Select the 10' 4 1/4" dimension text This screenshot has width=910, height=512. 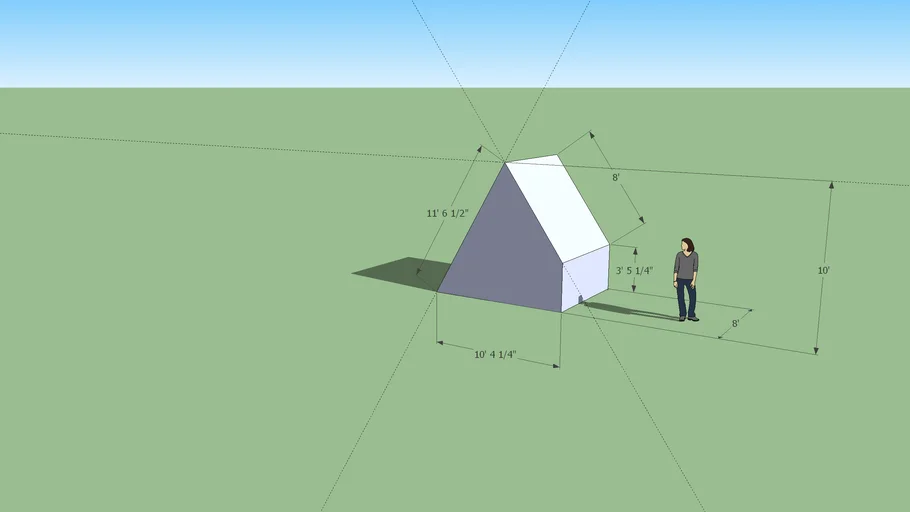(495, 355)
